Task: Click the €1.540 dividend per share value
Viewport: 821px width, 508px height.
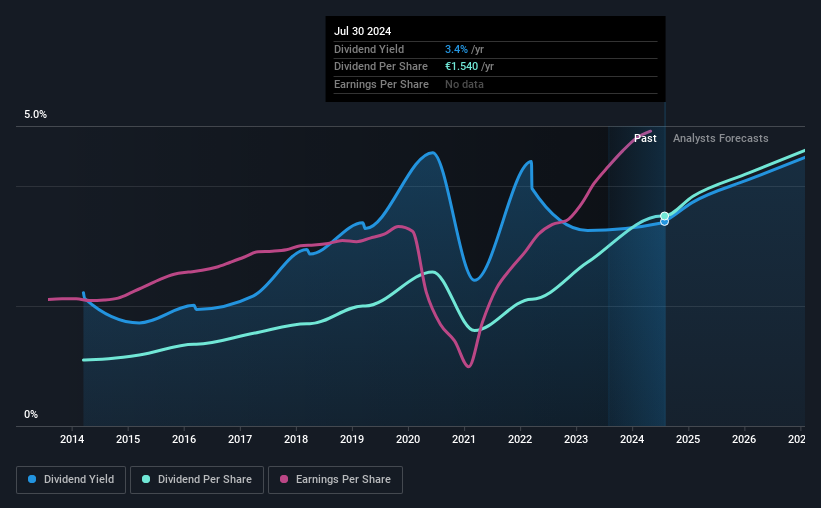Action: click(x=461, y=67)
